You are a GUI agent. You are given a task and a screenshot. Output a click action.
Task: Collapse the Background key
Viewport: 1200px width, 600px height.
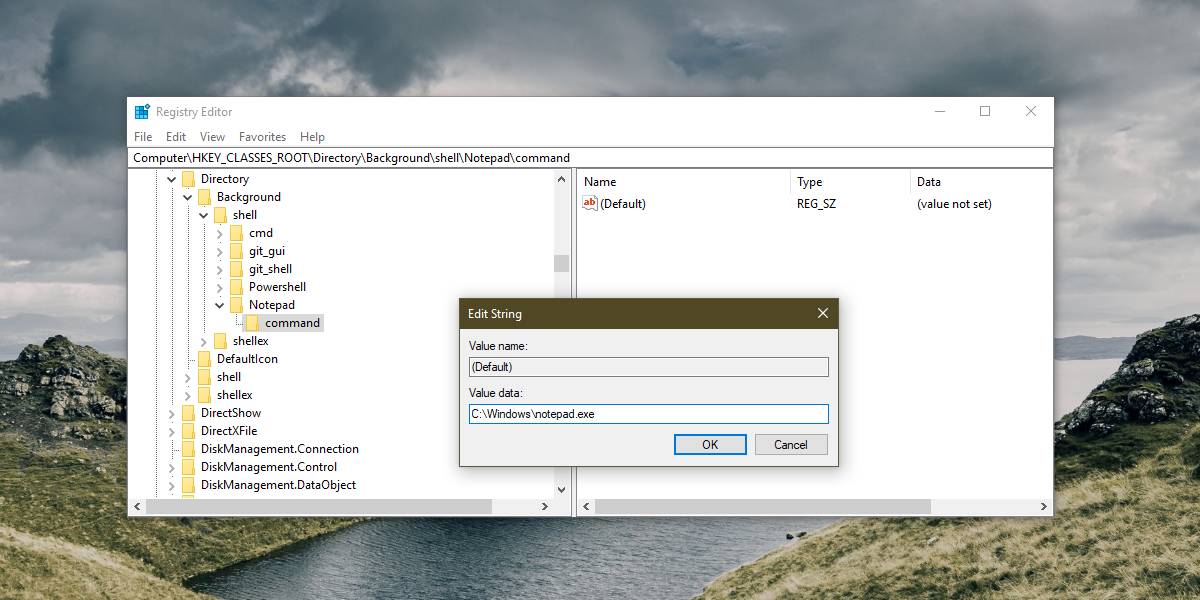click(x=188, y=197)
